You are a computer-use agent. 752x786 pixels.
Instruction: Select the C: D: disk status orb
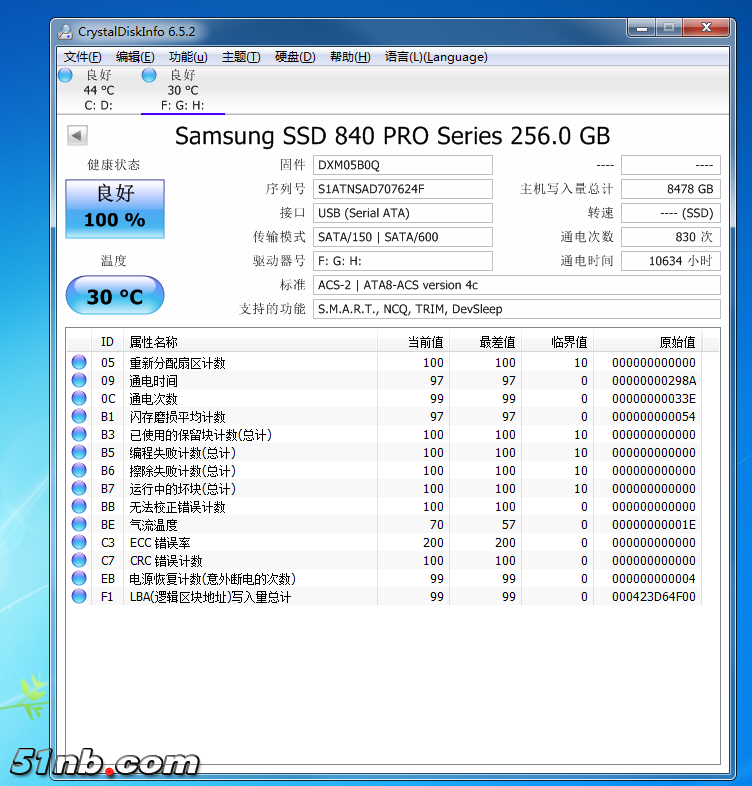(x=66, y=75)
